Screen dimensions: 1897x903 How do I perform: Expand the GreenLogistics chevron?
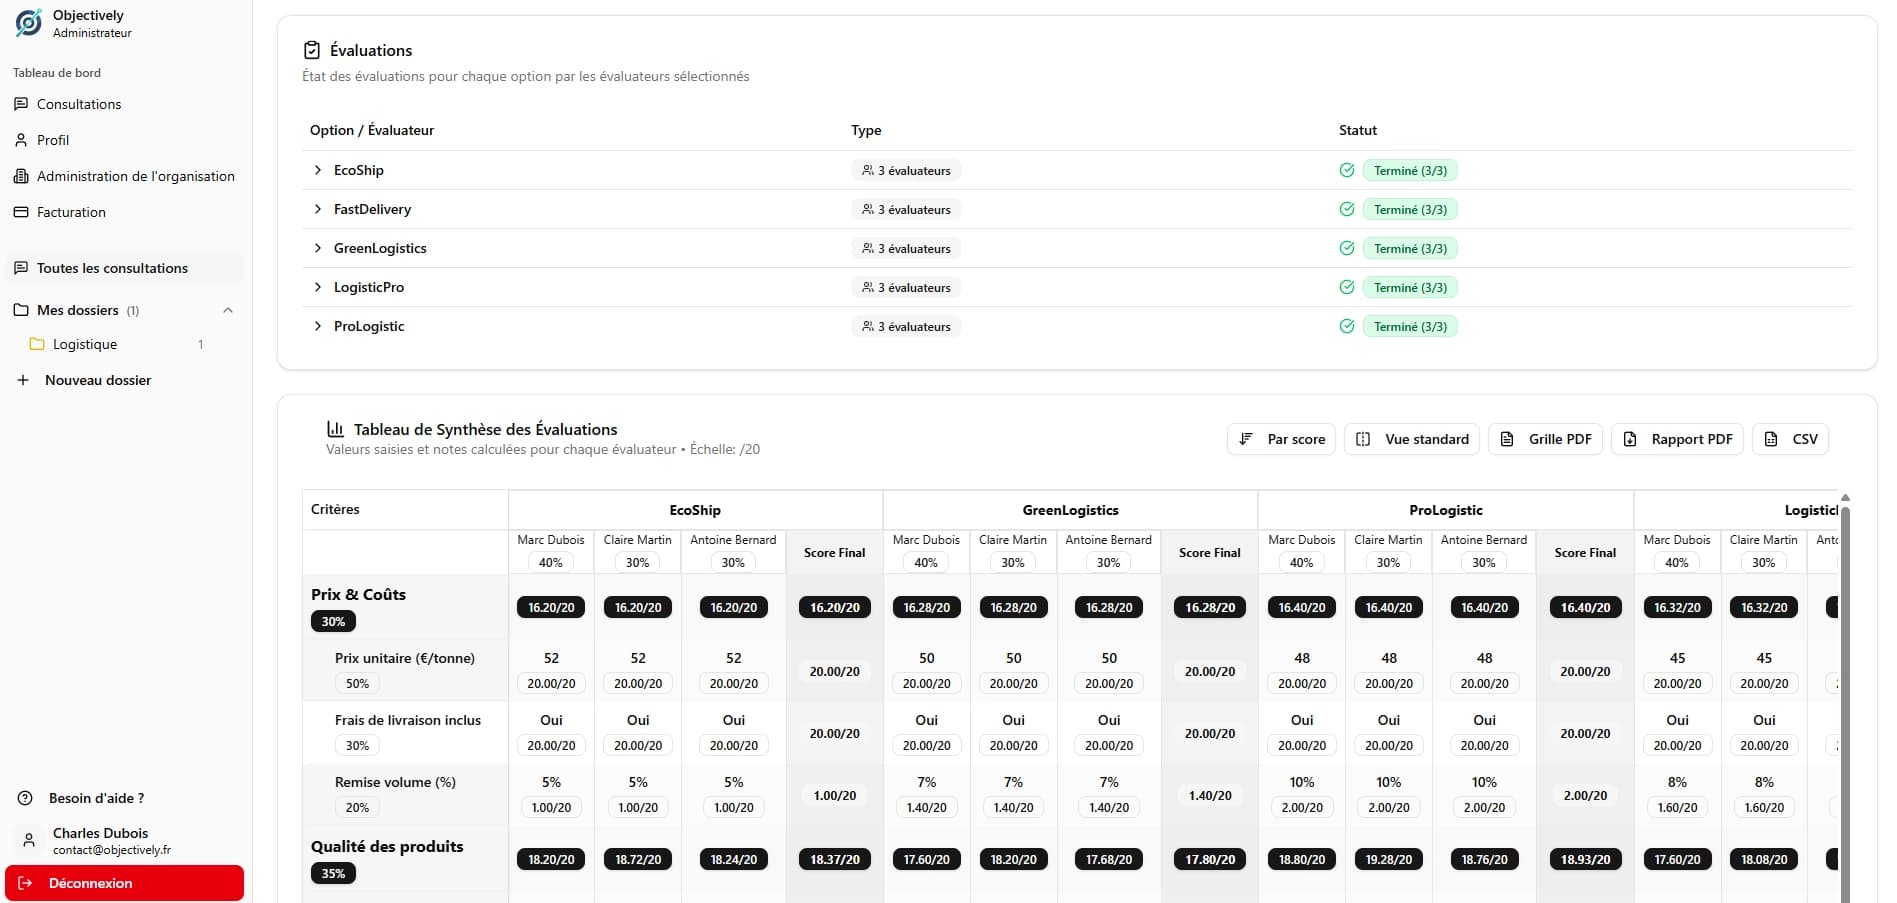click(317, 248)
